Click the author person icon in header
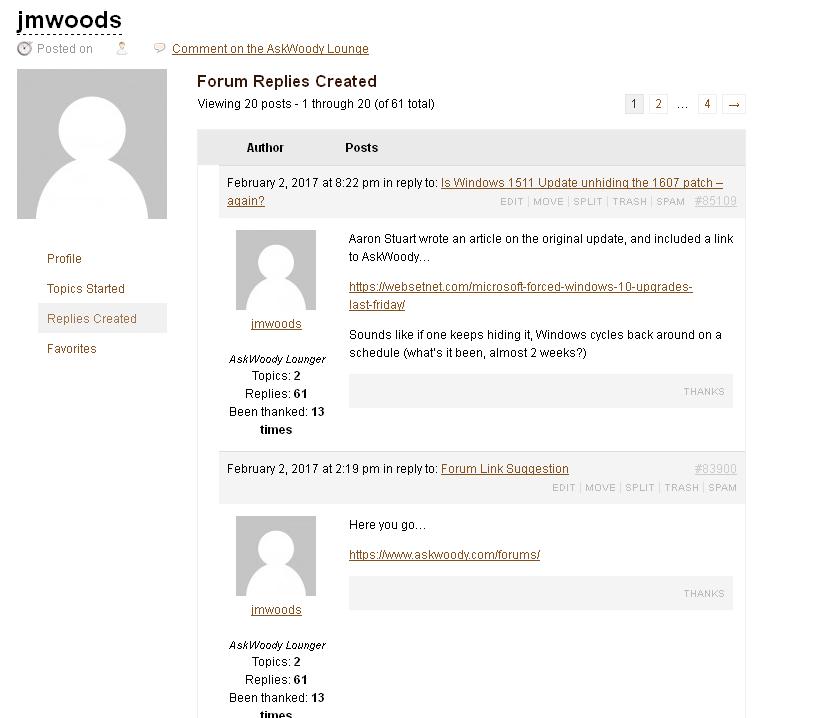The height and width of the screenshot is (718, 840). pos(122,48)
